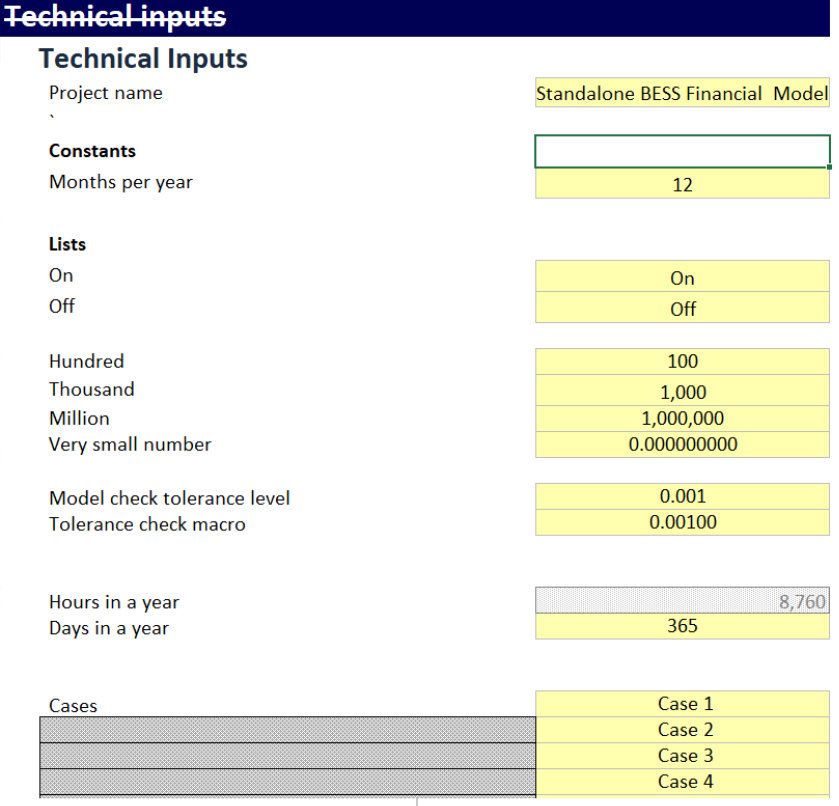The height and width of the screenshot is (806, 839).
Task: Select the Days in a year value 365
Action: tap(682, 627)
